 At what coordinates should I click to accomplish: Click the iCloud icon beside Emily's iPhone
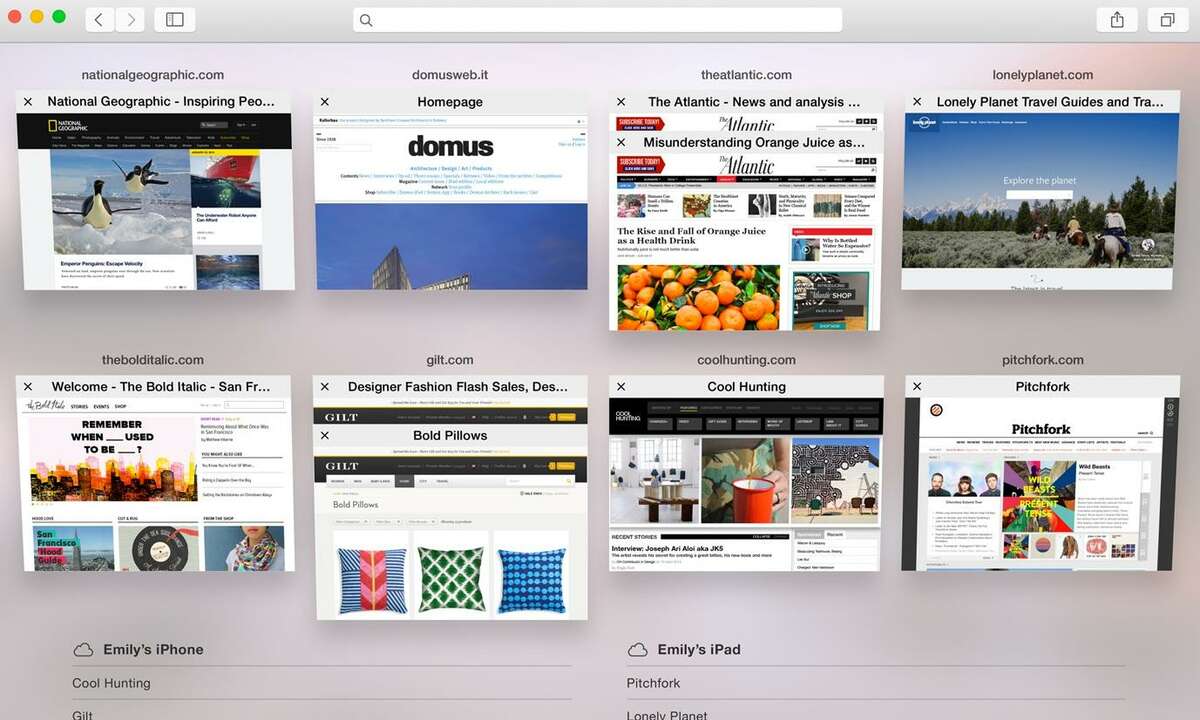click(83, 650)
